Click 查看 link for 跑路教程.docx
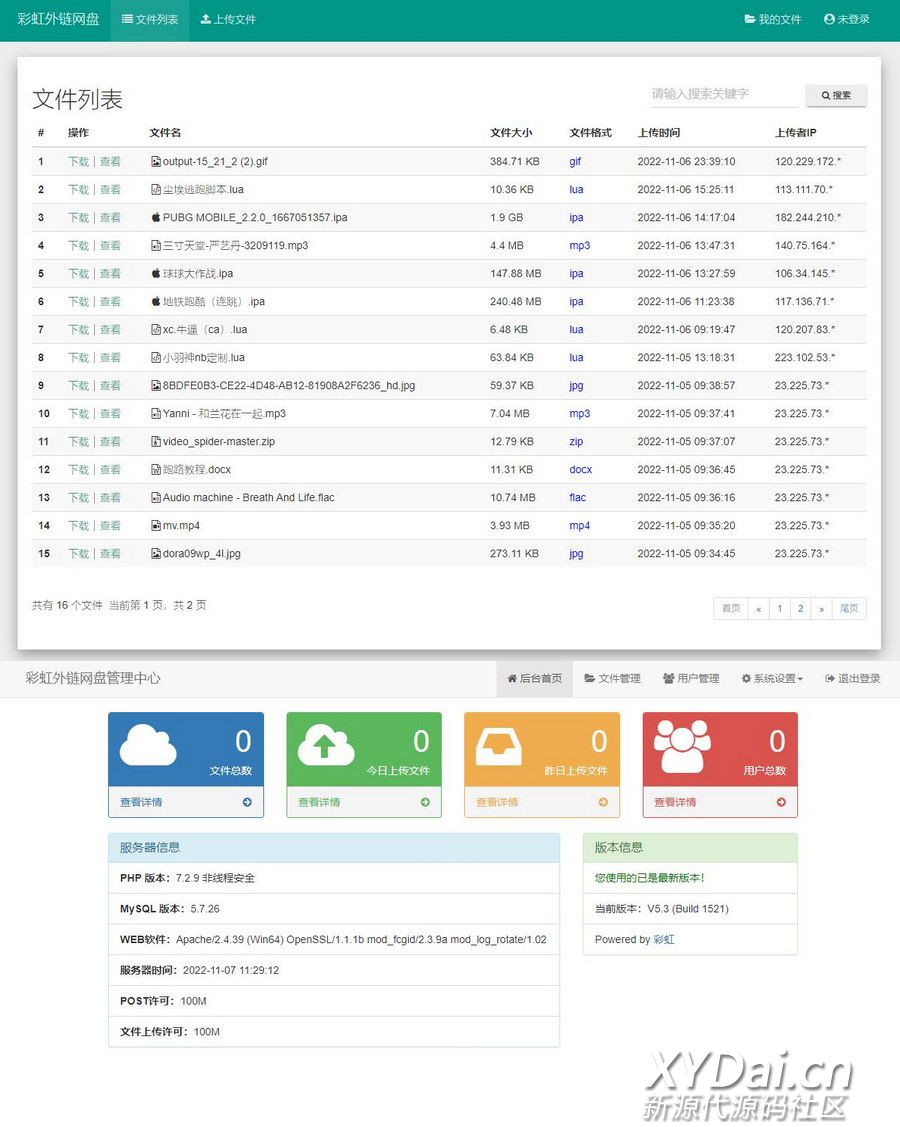 point(110,470)
